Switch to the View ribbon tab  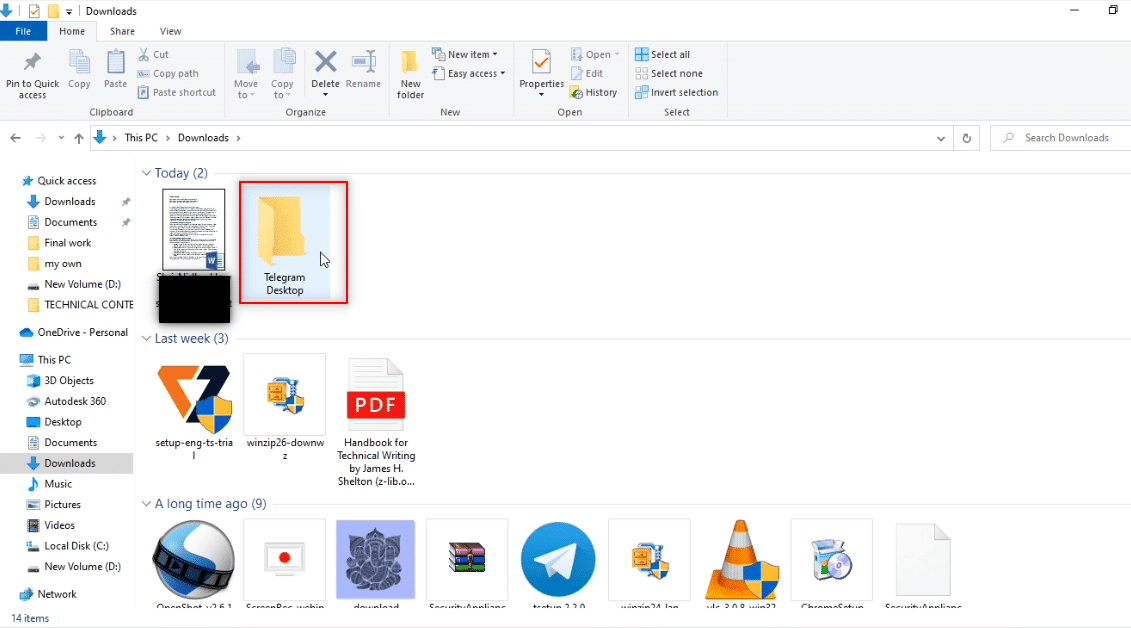(170, 30)
